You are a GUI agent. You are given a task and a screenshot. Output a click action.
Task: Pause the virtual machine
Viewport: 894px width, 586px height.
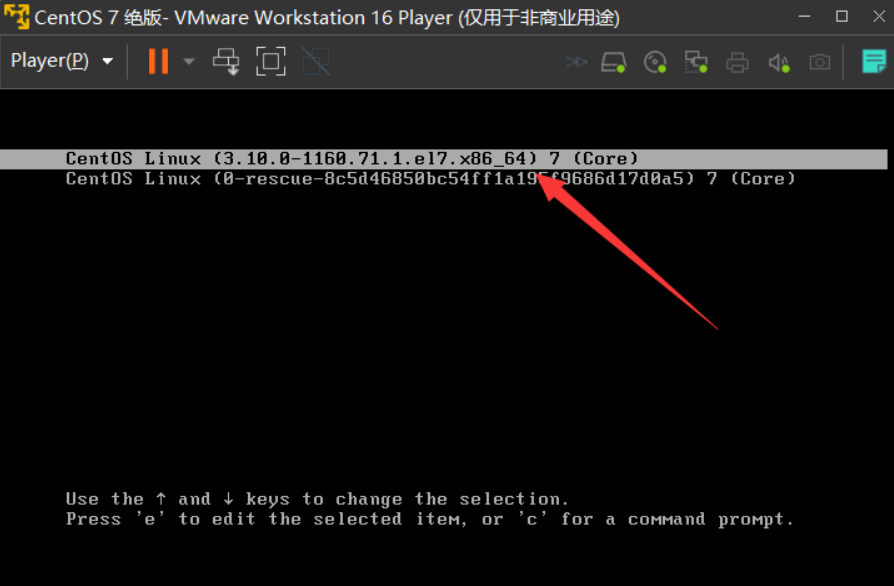(159, 61)
